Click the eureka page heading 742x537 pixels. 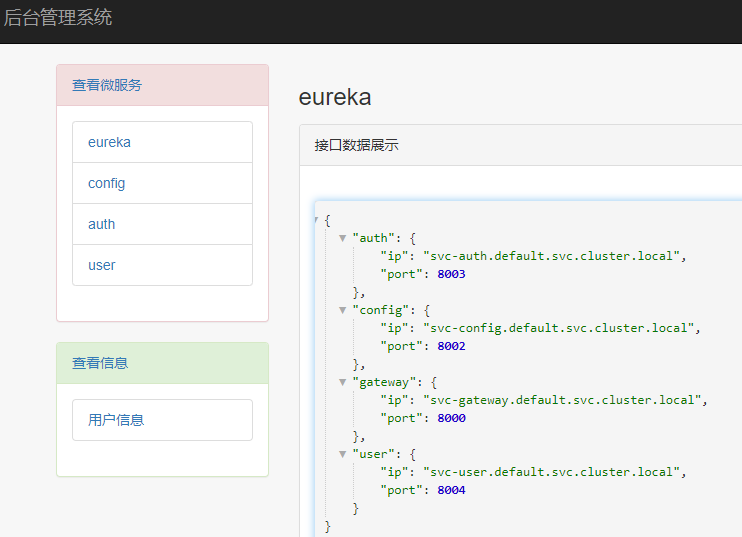point(335,97)
